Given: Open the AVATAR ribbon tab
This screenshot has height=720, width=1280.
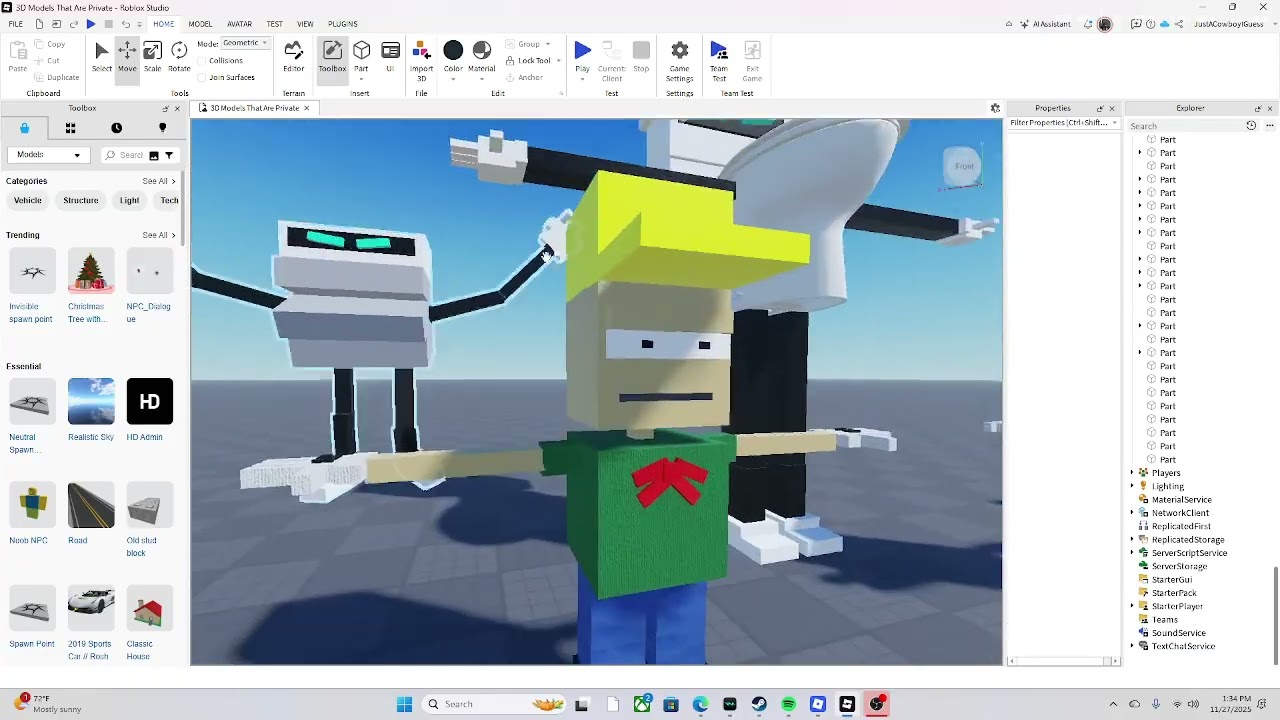Looking at the screenshot, I should (239, 24).
